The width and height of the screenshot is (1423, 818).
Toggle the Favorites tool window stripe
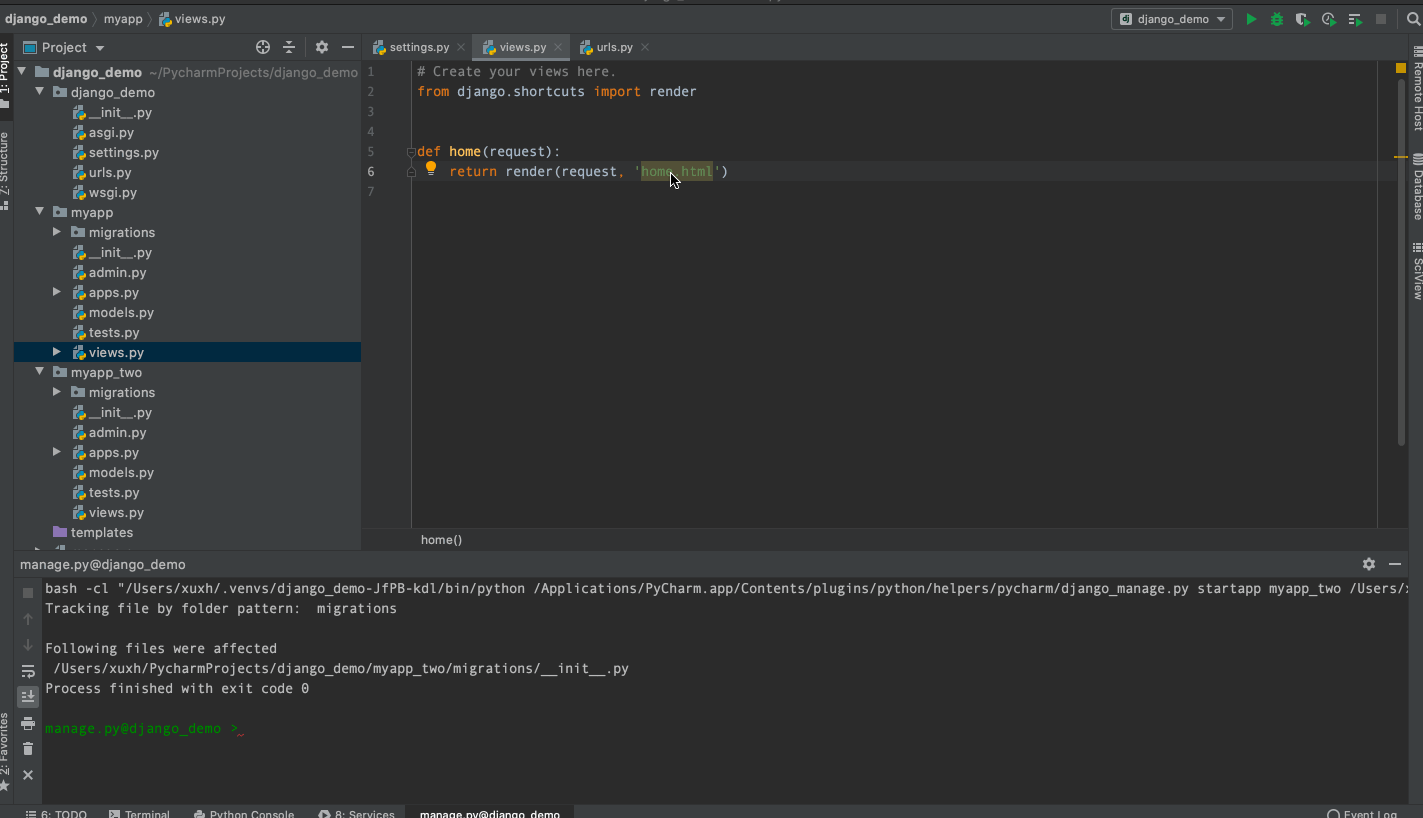[6, 752]
